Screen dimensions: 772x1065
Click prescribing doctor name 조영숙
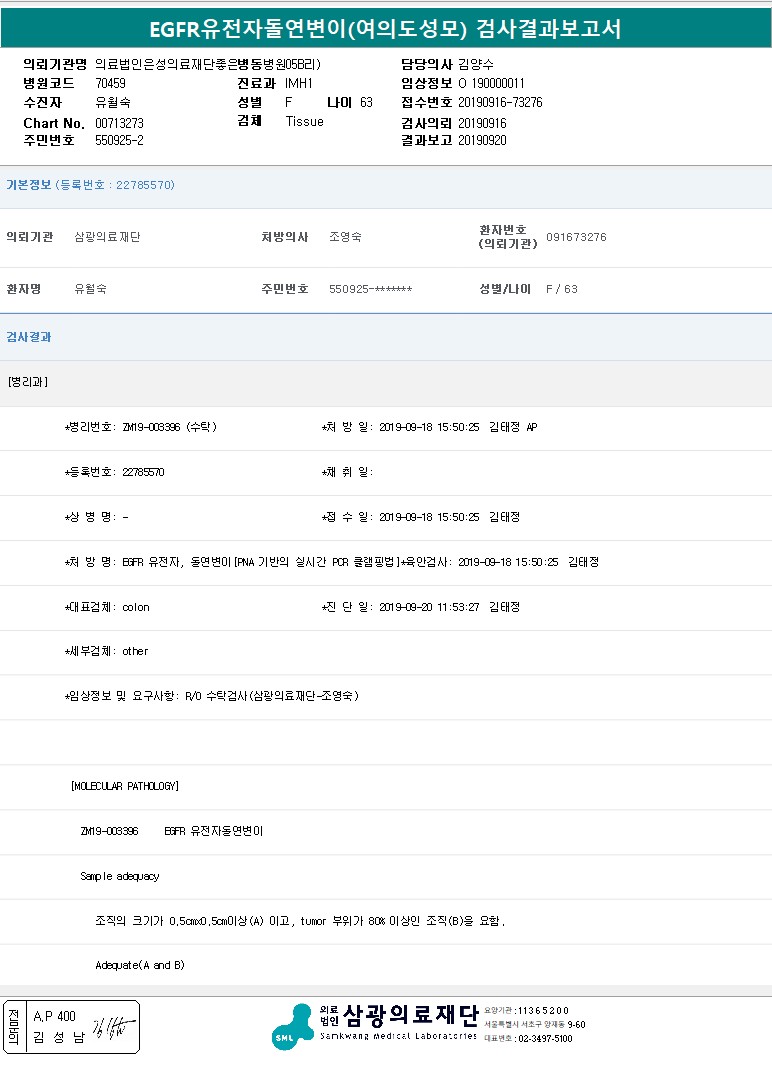(x=346, y=237)
